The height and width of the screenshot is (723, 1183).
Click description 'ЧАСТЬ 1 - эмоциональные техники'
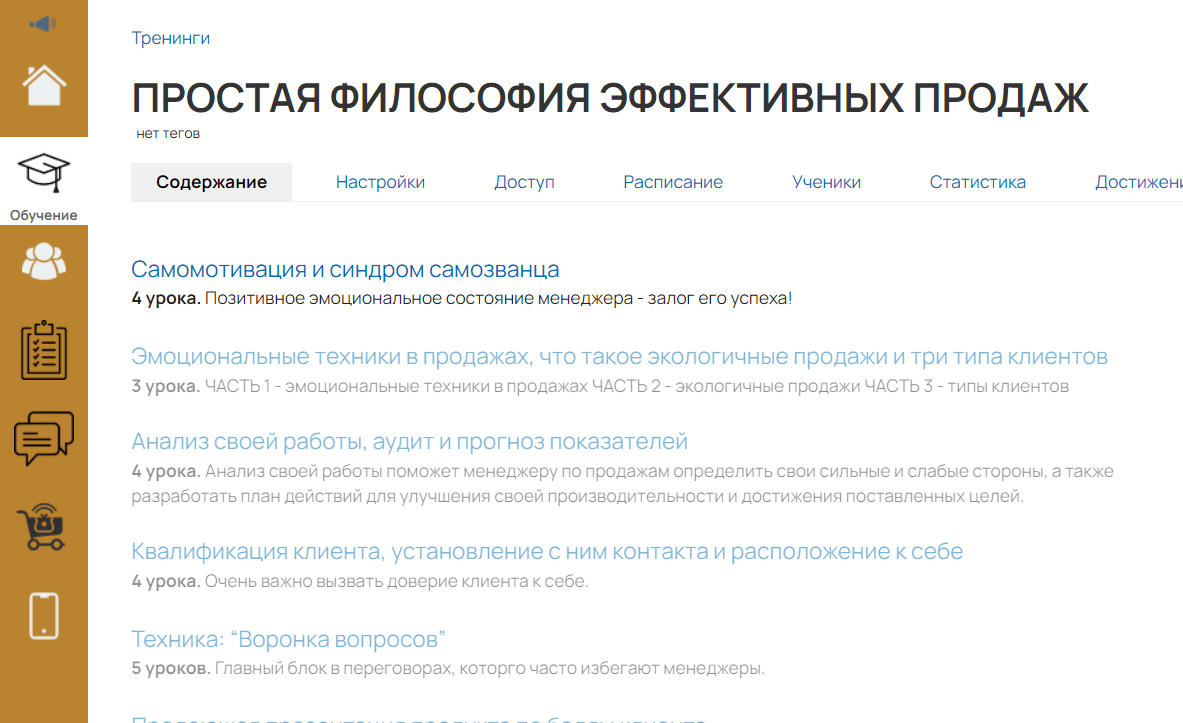click(x=637, y=386)
